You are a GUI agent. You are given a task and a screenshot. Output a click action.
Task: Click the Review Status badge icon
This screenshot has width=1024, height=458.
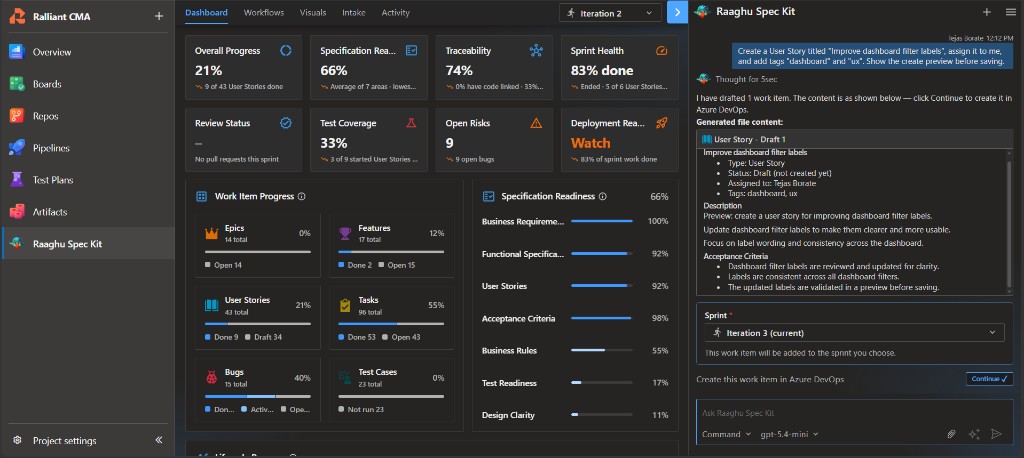tap(285, 123)
